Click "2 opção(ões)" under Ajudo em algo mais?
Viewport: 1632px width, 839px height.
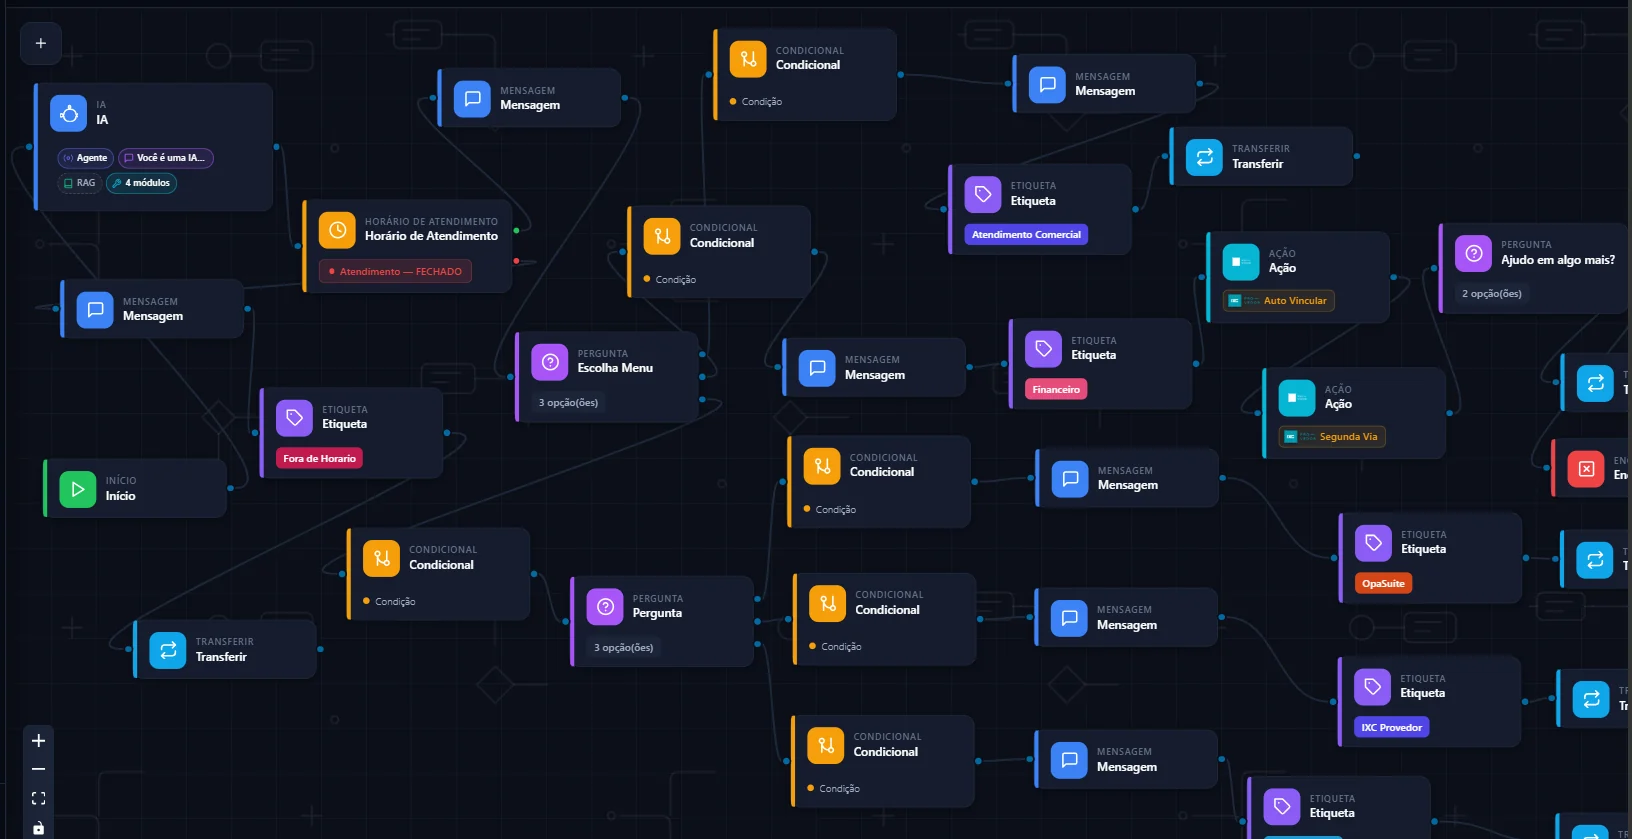coord(1491,294)
